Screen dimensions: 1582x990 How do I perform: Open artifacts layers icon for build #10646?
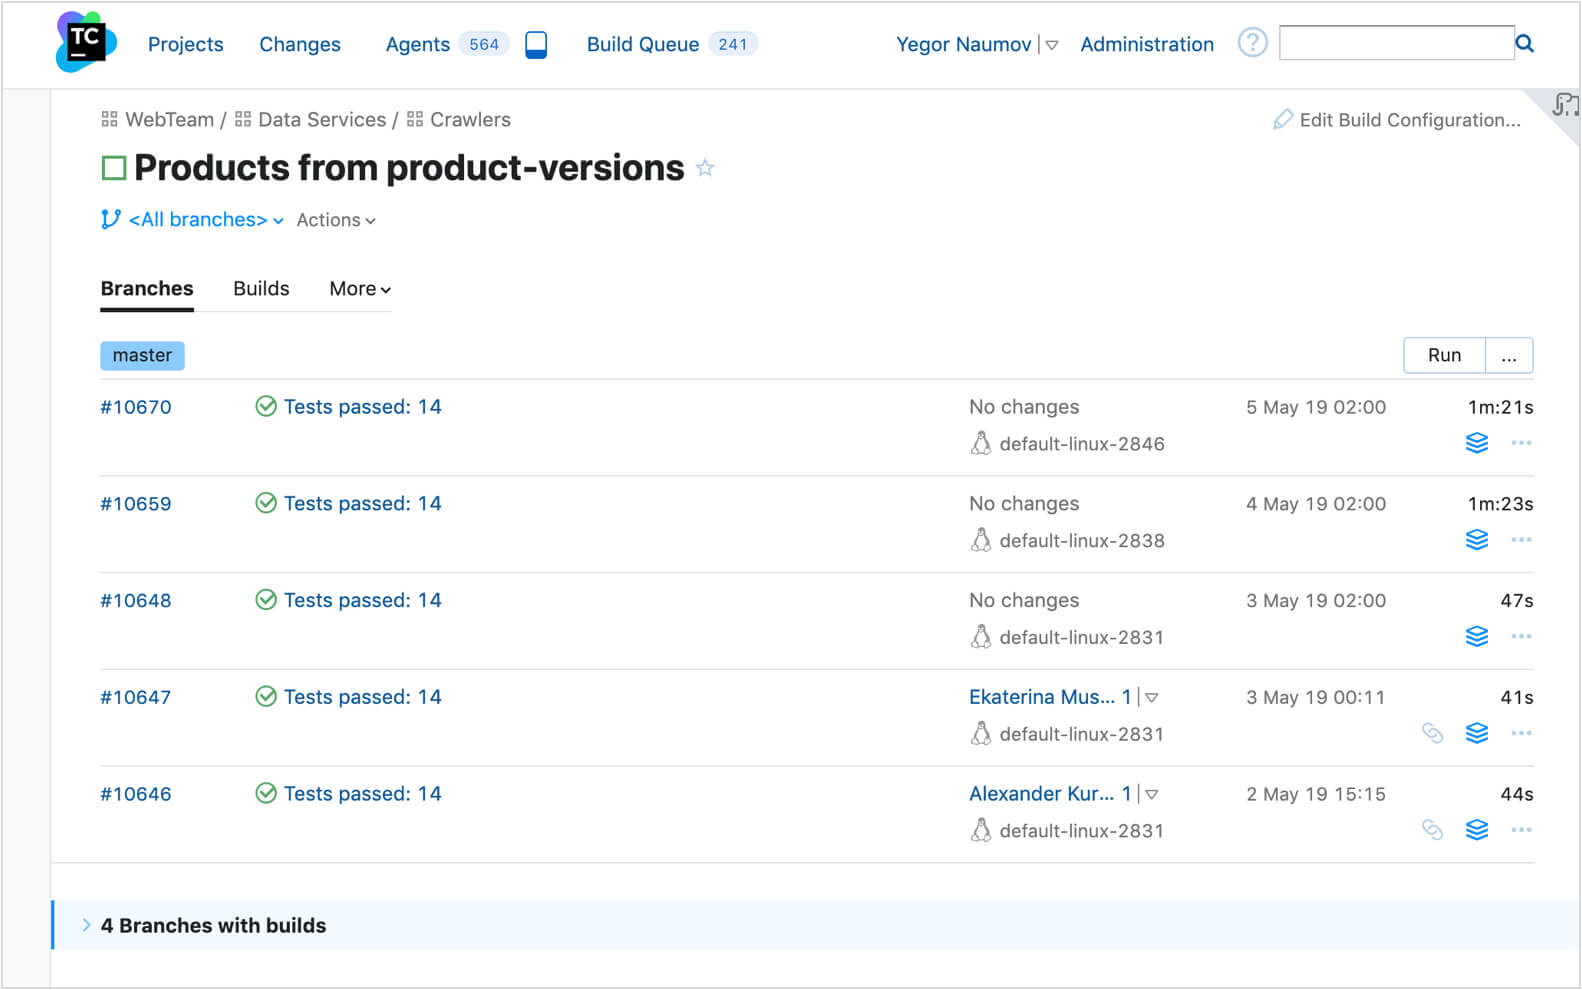1476,830
